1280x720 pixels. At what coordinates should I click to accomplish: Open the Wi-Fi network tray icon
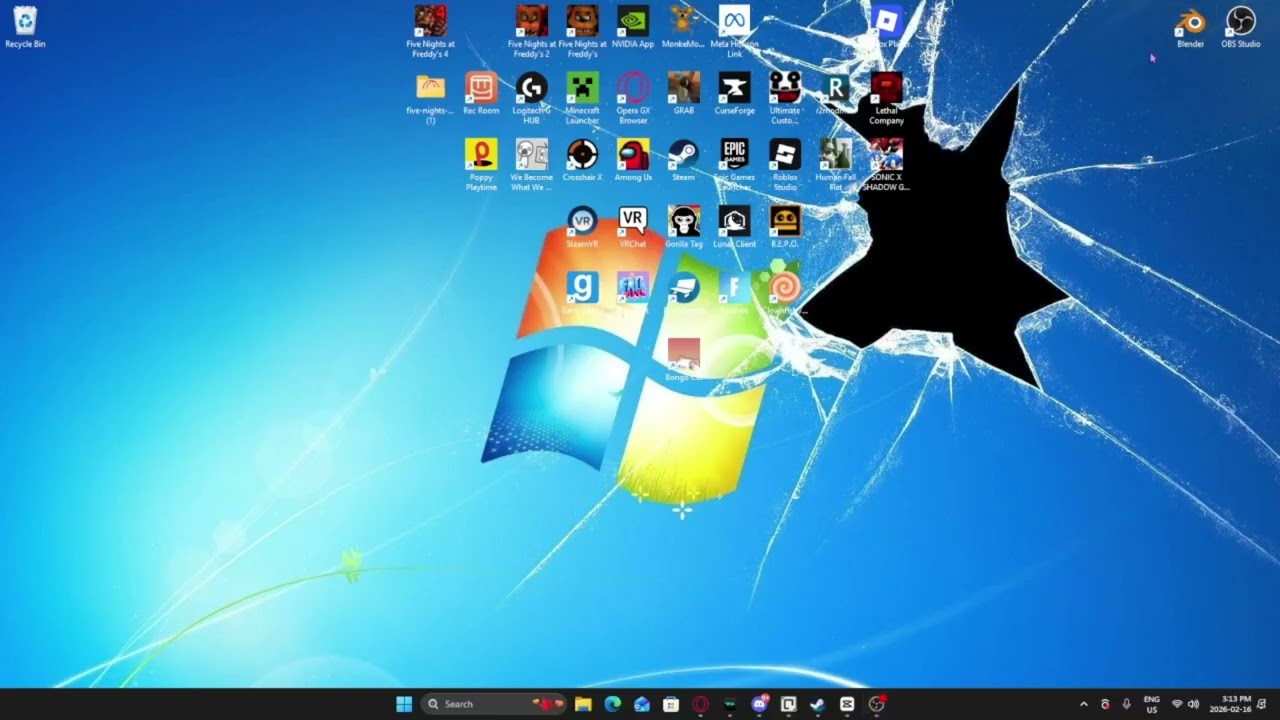[1177, 704]
